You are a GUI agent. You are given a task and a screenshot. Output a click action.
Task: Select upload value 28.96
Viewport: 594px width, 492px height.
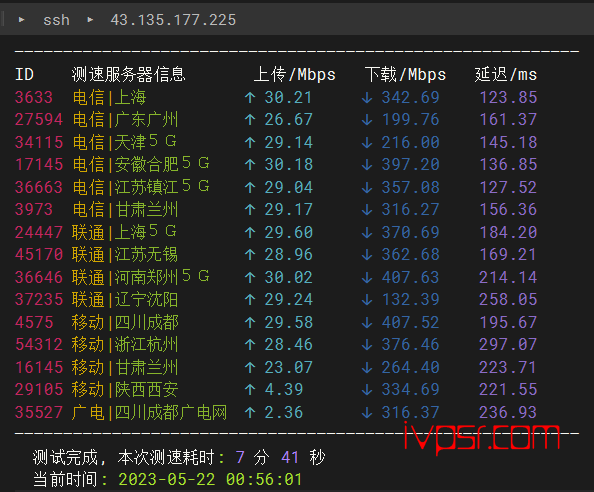(288, 255)
